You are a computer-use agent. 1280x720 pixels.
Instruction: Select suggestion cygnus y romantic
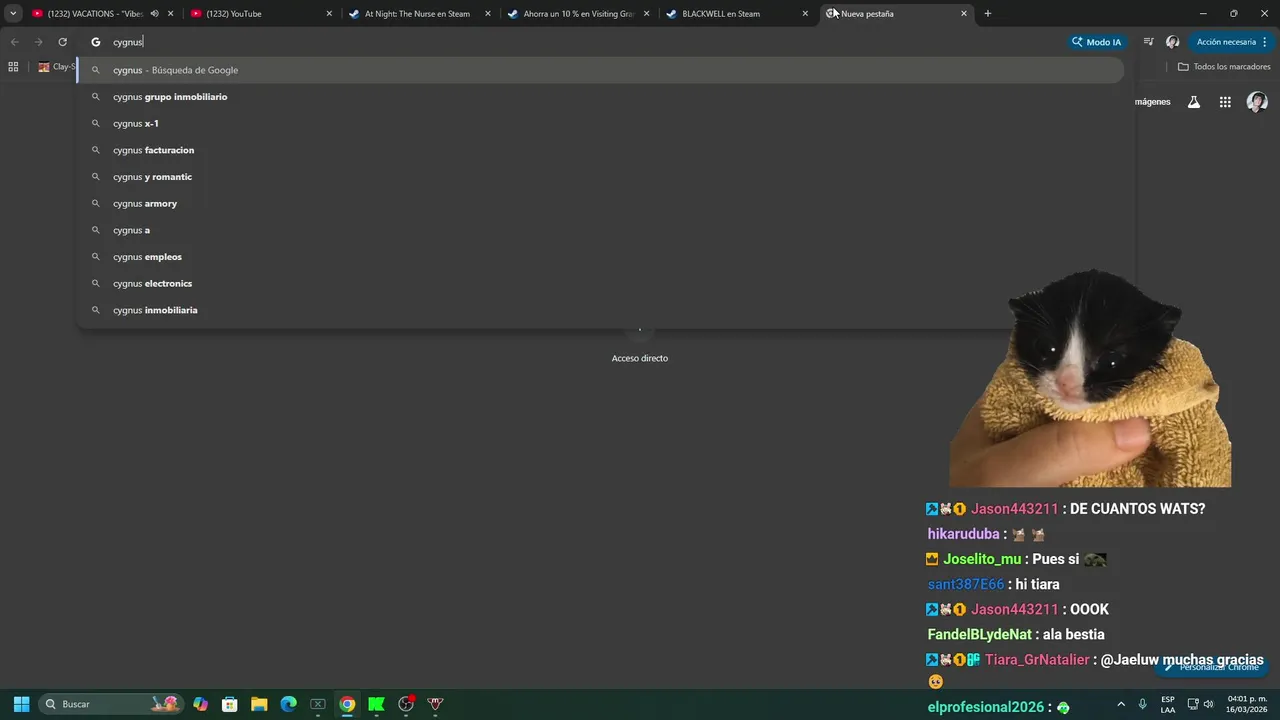[600, 177]
